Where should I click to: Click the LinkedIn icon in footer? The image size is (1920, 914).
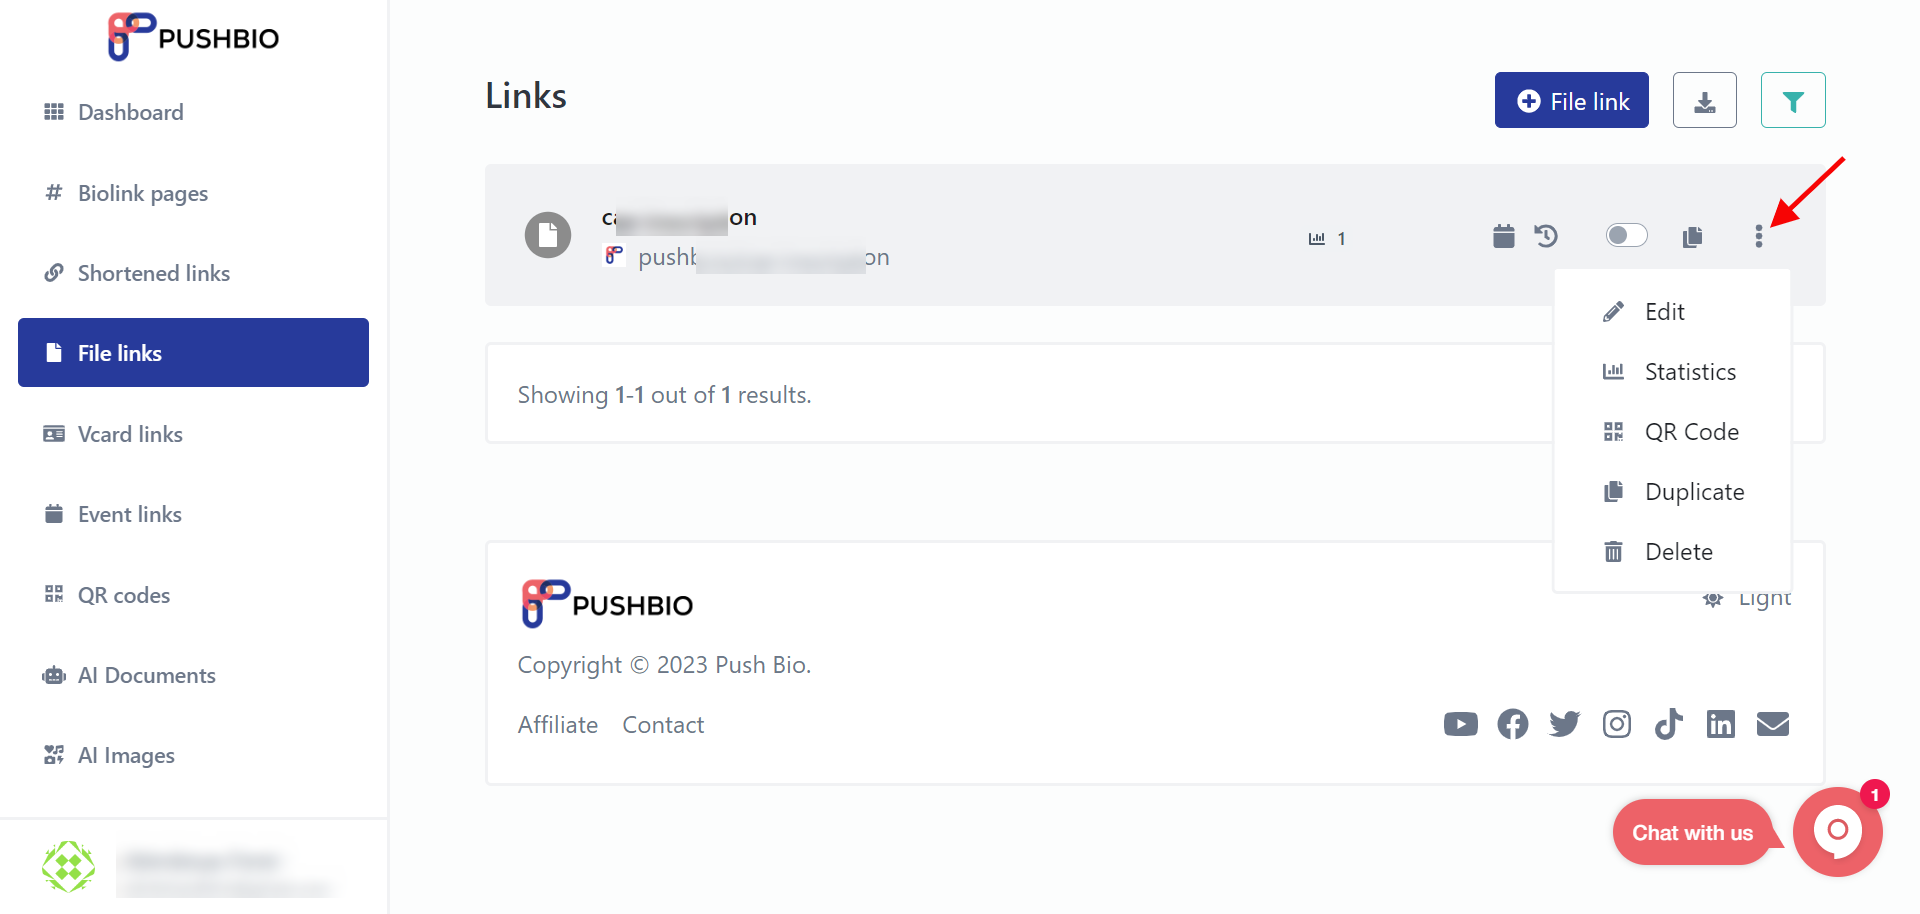click(1720, 724)
